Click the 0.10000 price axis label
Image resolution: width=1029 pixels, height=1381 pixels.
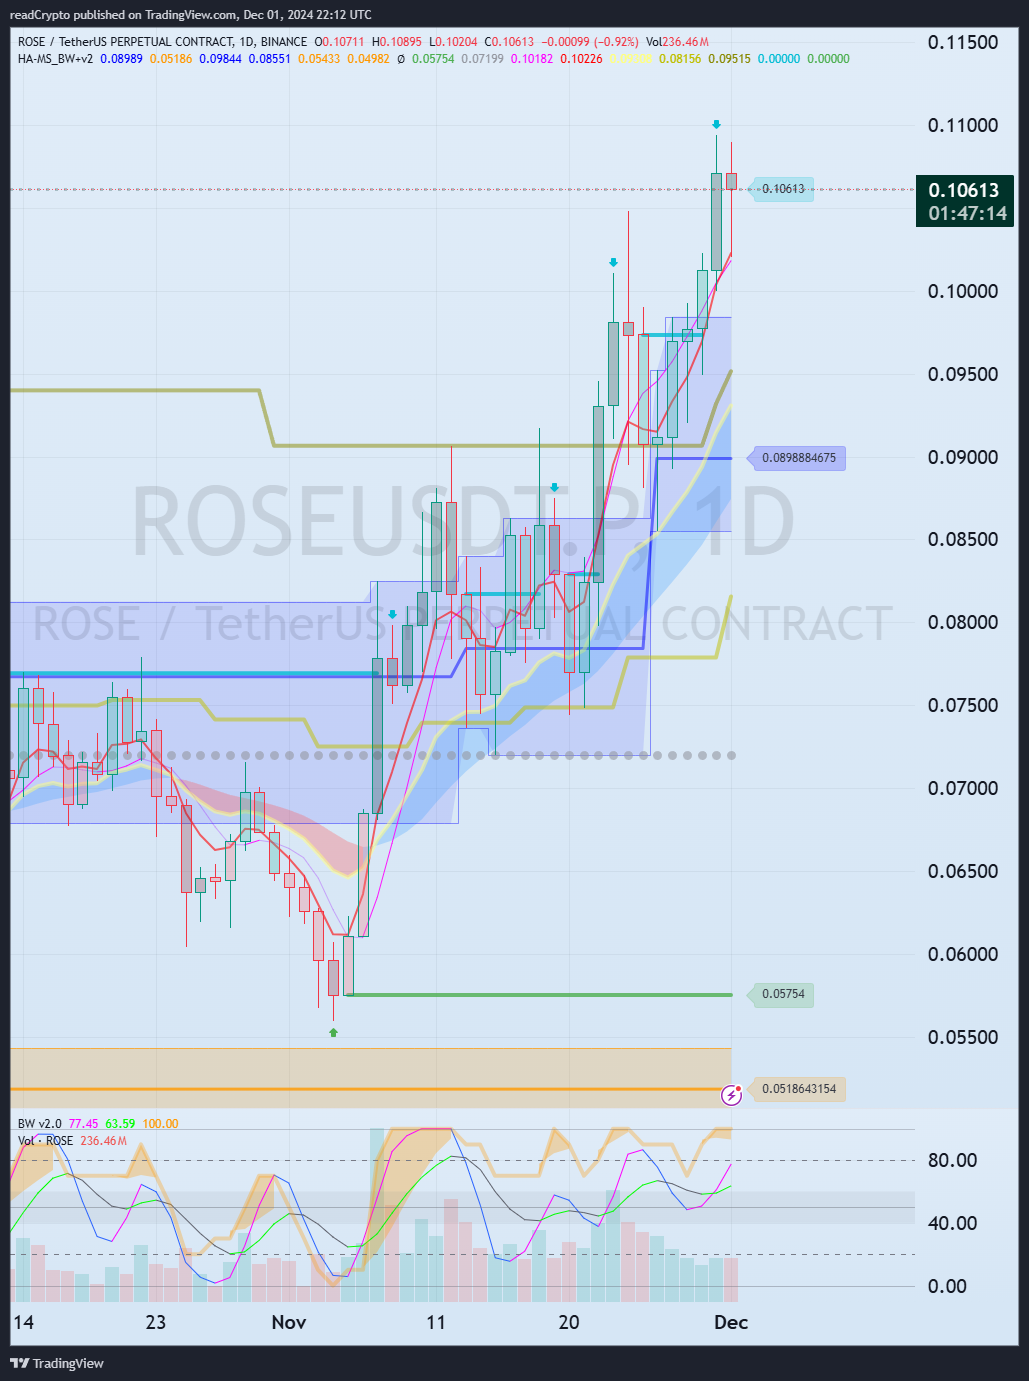click(963, 291)
